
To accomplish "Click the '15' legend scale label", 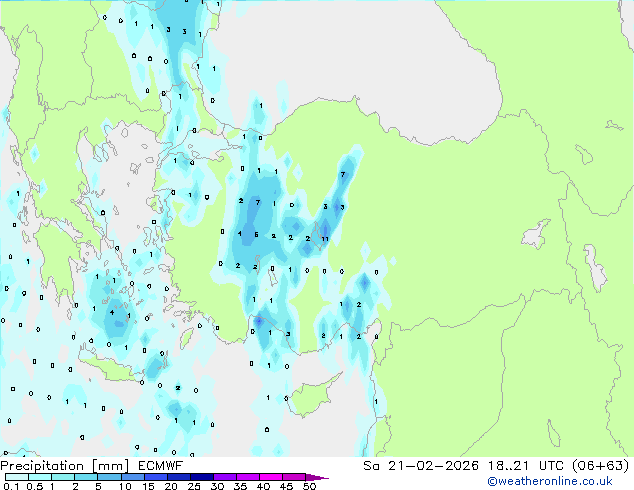I will (x=148, y=486).
